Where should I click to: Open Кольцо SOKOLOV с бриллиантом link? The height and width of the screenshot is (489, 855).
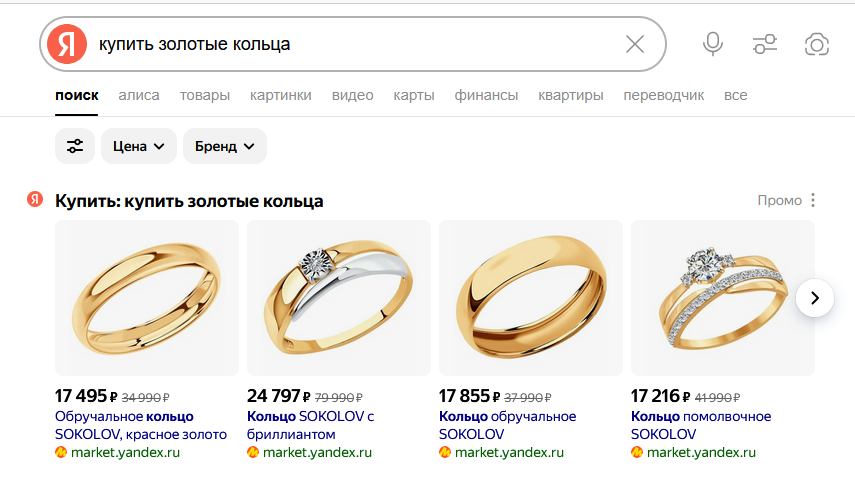tap(310, 425)
